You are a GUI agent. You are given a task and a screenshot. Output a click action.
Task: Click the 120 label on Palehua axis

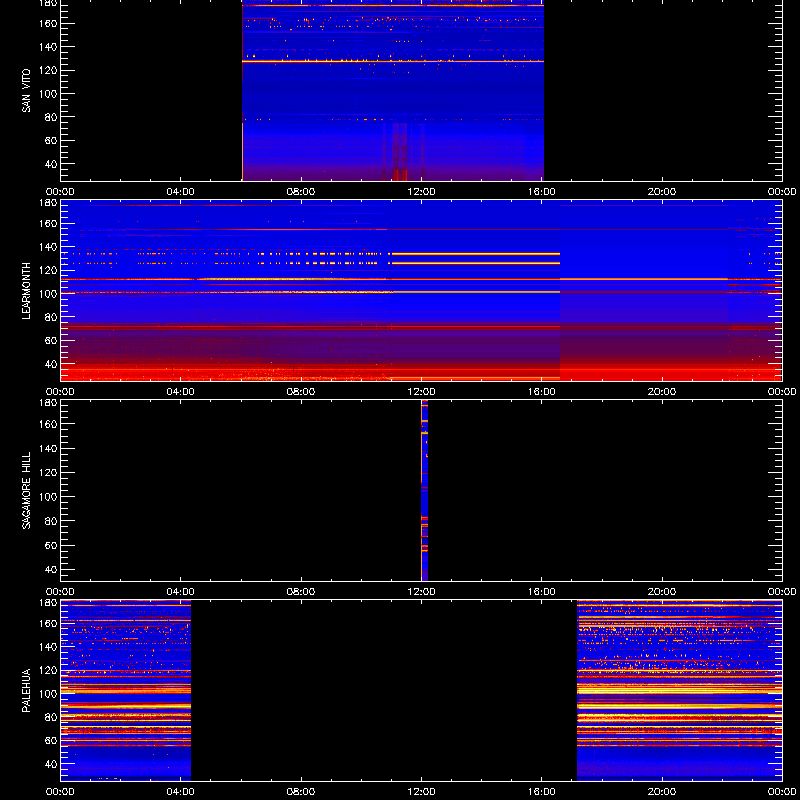[48, 670]
